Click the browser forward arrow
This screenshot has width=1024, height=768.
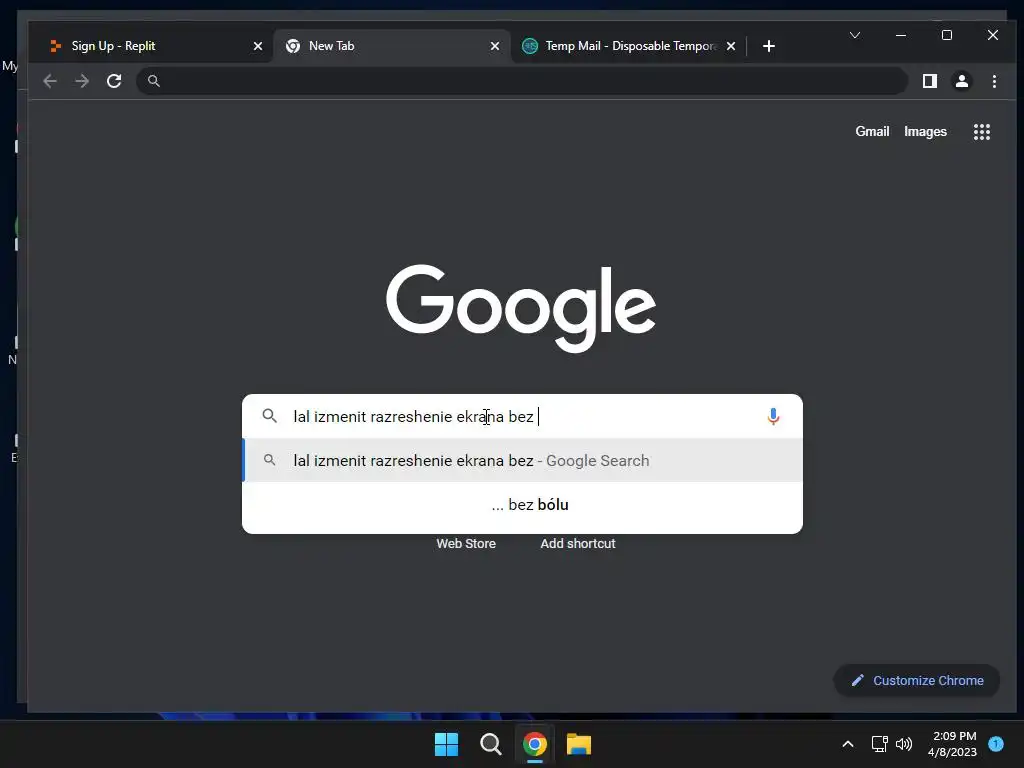[82, 81]
